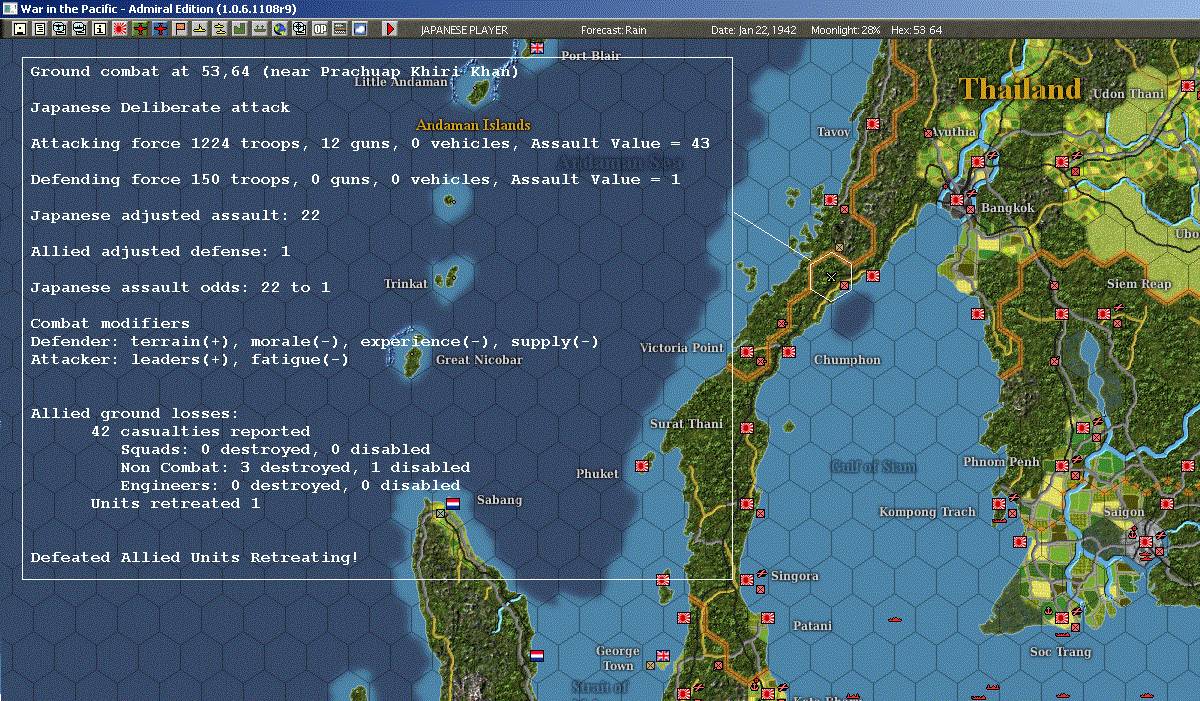Select the Japanese unit at Tavoy
This screenshot has height=701, width=1200.
(872, 124)
